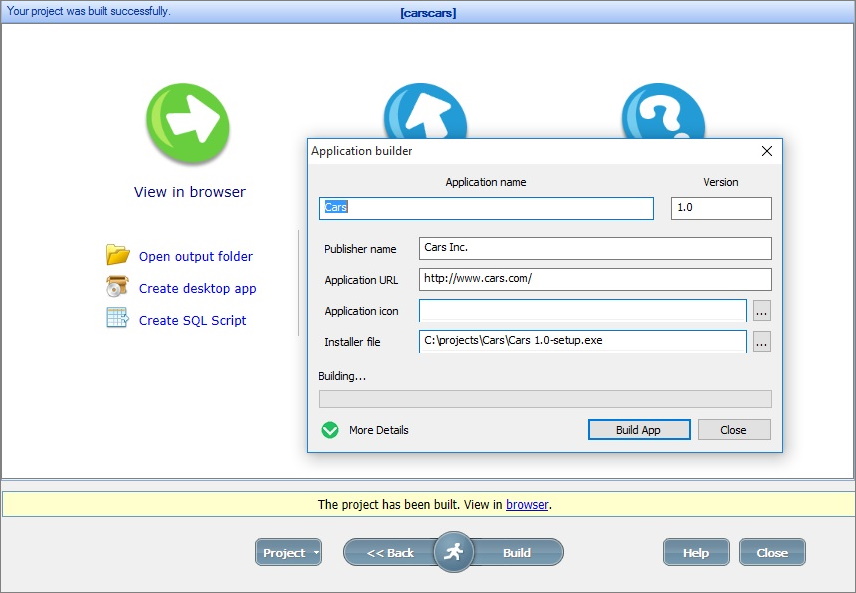
Task: Click the Create desktop app link
Action: [197, 289]
